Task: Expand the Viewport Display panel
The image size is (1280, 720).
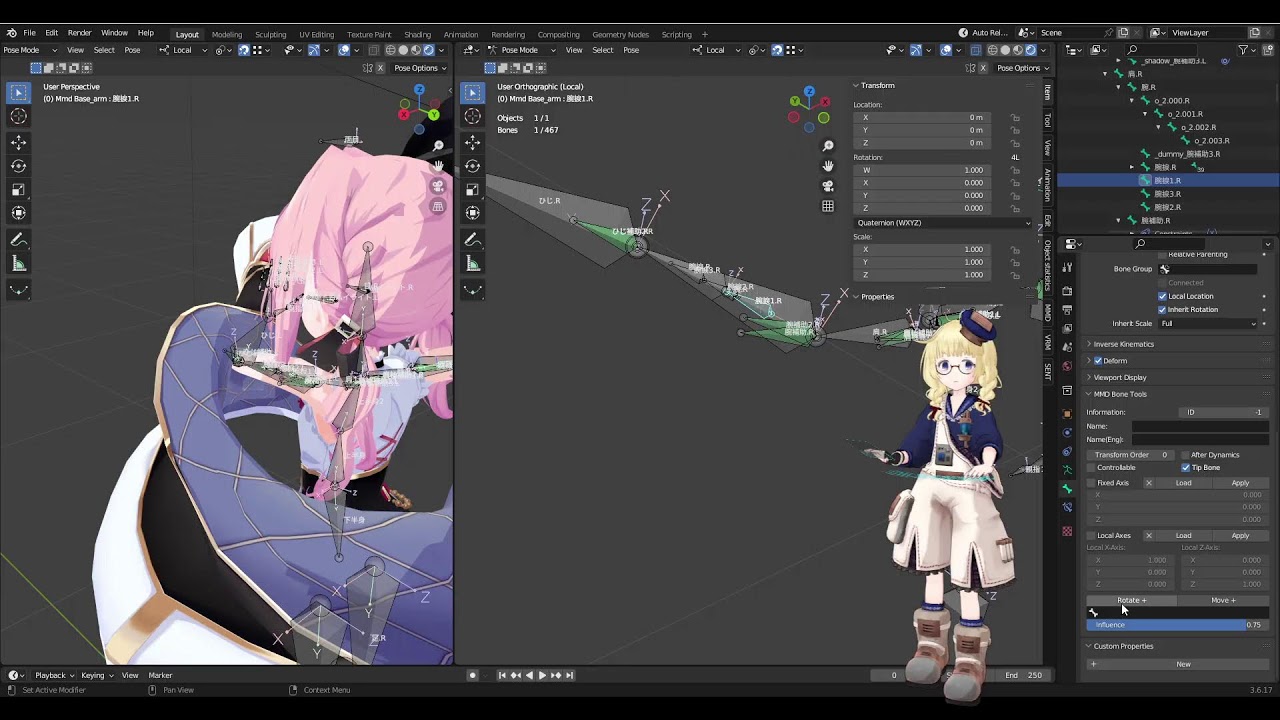Action: (1120, 377)
